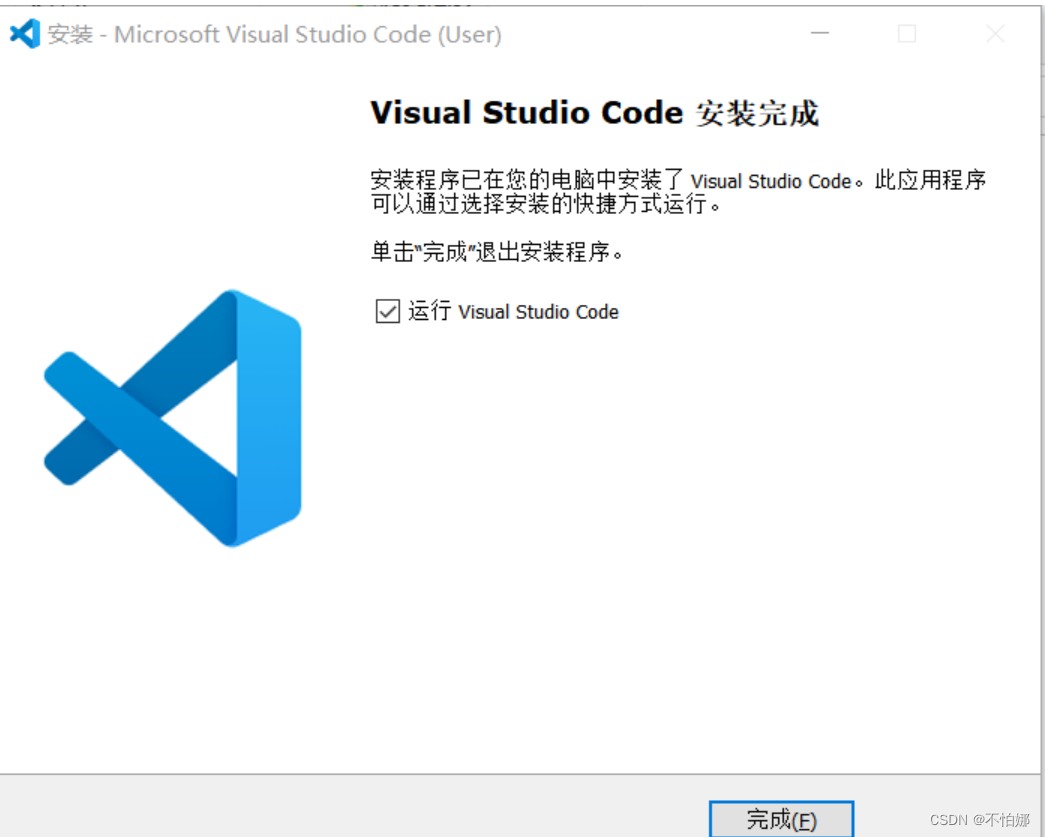The image size is (1045, 837).
Task: Minimize the installer window
Action: point(820,33)
